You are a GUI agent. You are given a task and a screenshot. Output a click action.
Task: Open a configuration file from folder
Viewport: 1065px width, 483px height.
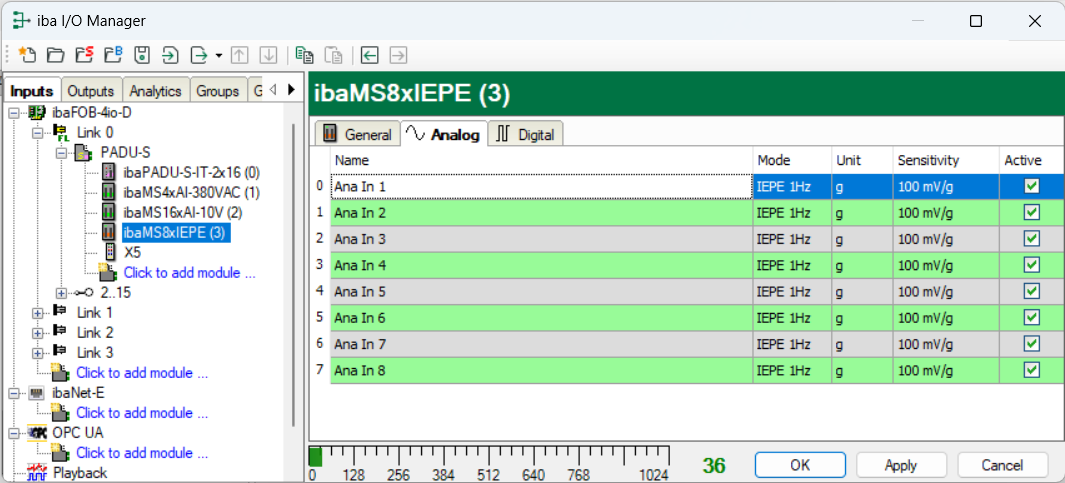pyautogui.click(x=55, y=55)
